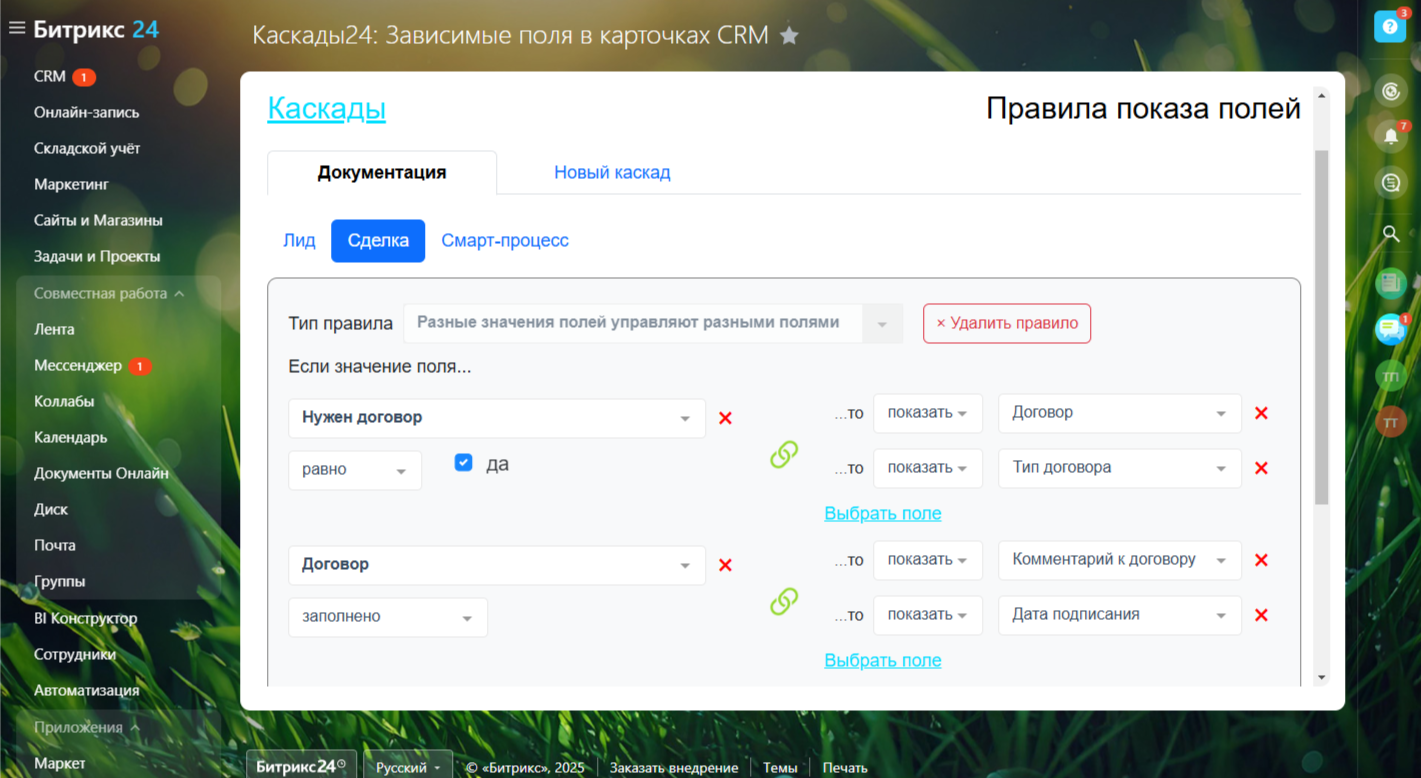Collapse the 'Совместная работа' section

pyautogui.click(x=109, y=294)
